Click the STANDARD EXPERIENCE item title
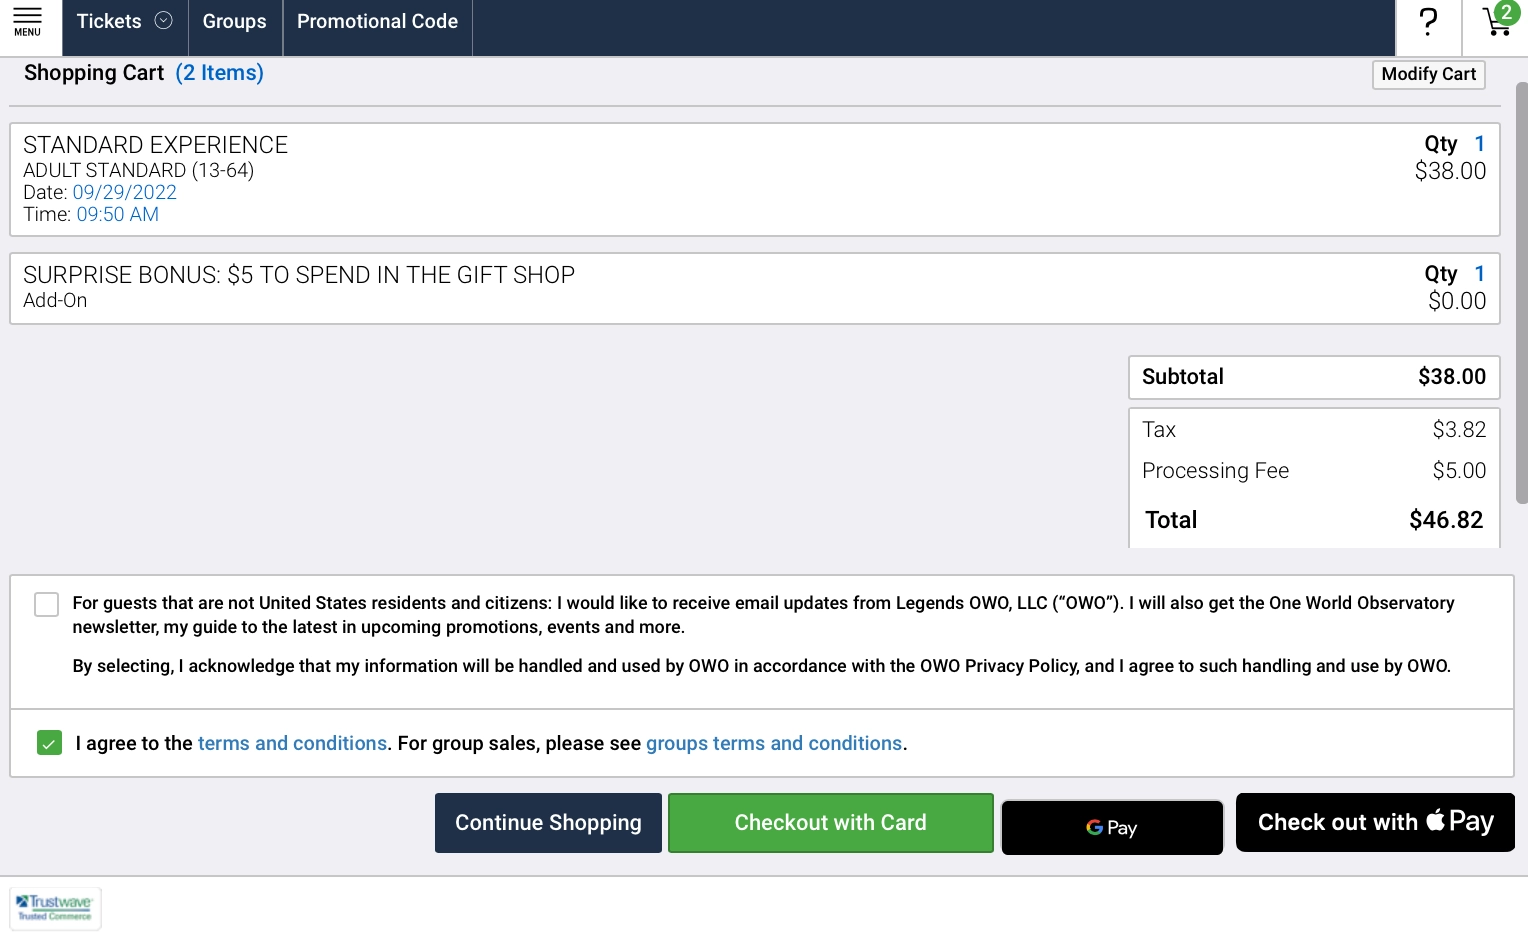 pos(156,145)
